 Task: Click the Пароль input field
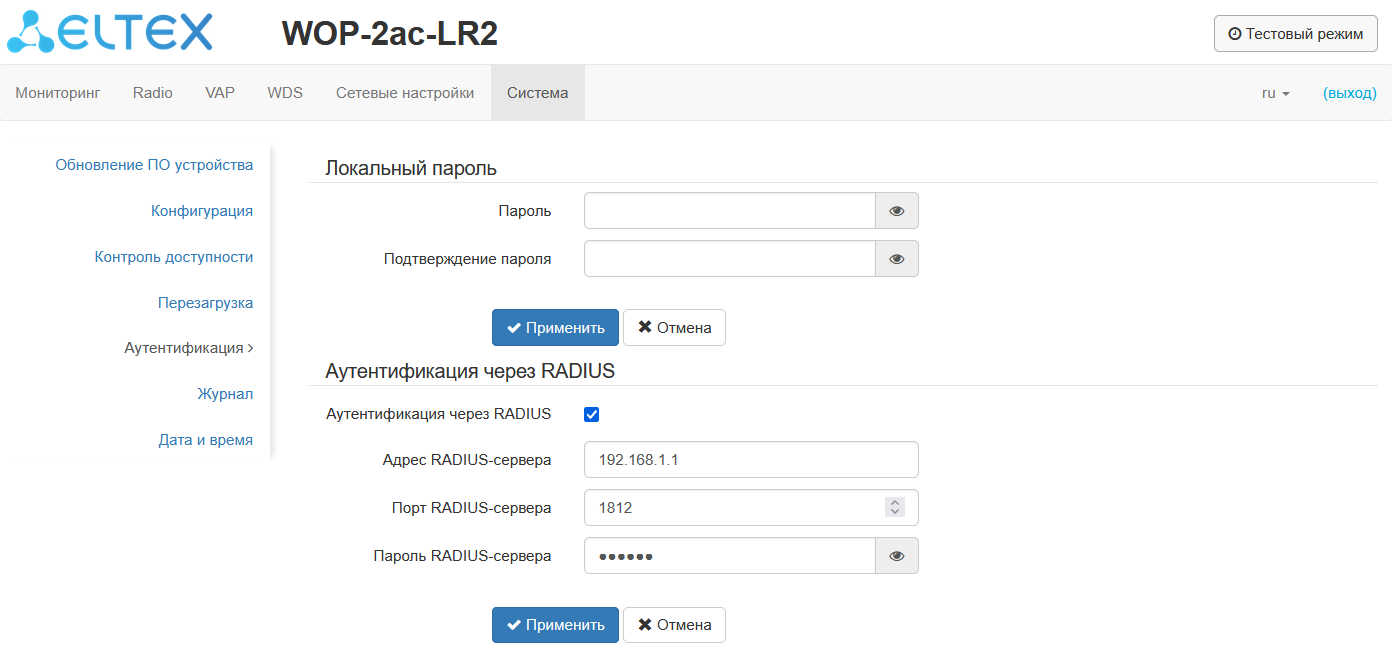pyautogui.click(x=730, y=211)
